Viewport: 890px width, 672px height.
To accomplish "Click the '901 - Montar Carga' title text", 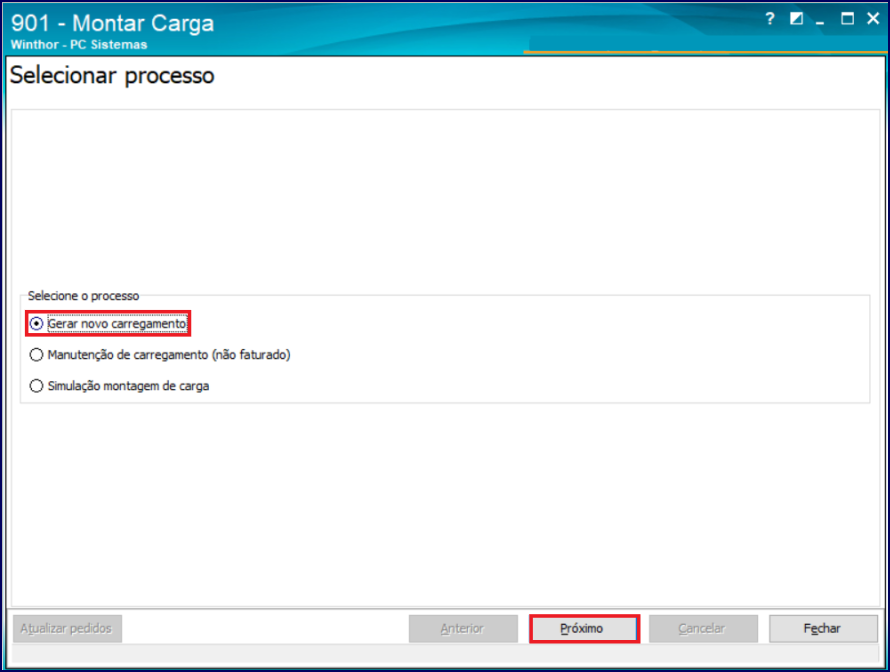I will click(x=112, y=23).
